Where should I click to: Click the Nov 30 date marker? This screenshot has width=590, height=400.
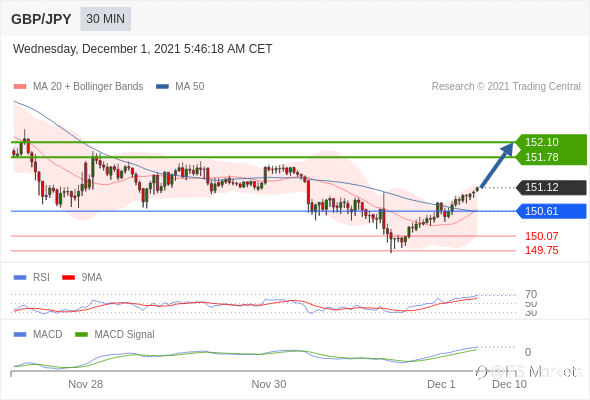(269, 384)
